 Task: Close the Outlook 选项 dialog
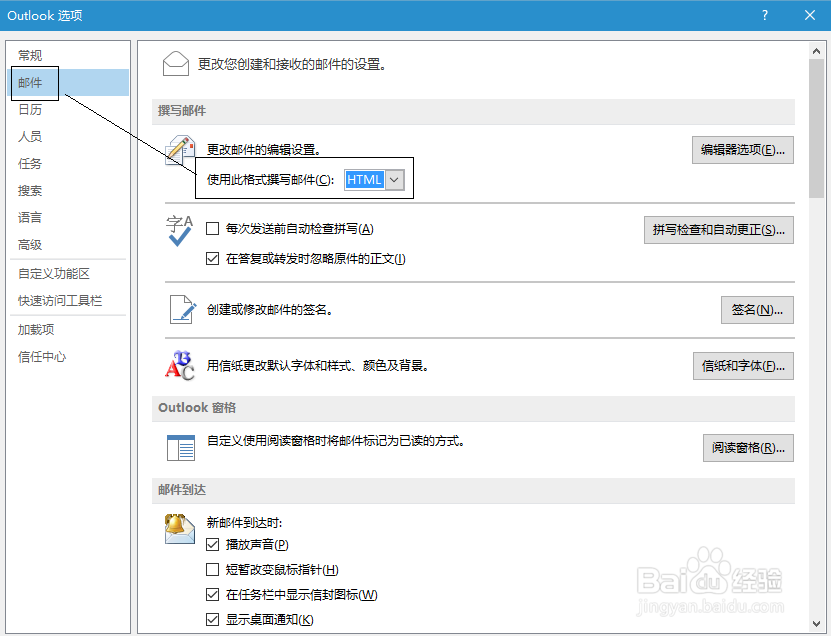(810, 15)
